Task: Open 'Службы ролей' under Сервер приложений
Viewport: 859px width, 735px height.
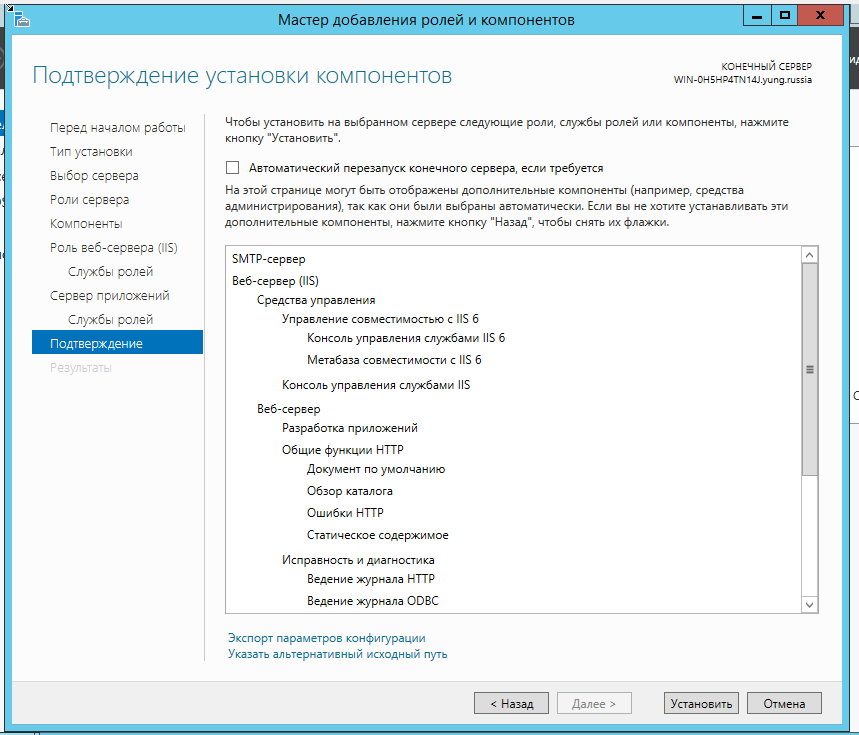Action: tap(110, 320)
